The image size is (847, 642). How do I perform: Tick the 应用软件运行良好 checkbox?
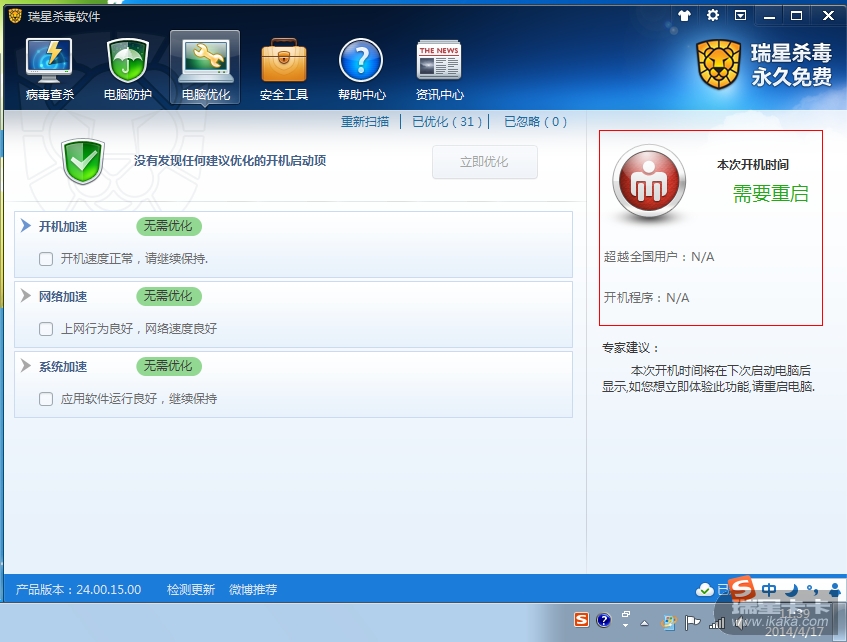(46, 399)
